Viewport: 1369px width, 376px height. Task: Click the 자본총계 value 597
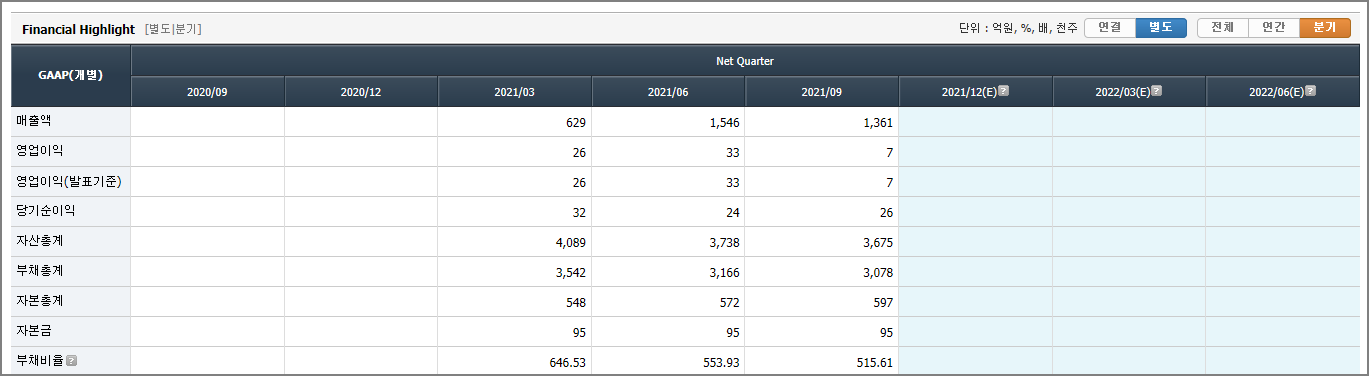pyautogui.click(x=883, y=302)
